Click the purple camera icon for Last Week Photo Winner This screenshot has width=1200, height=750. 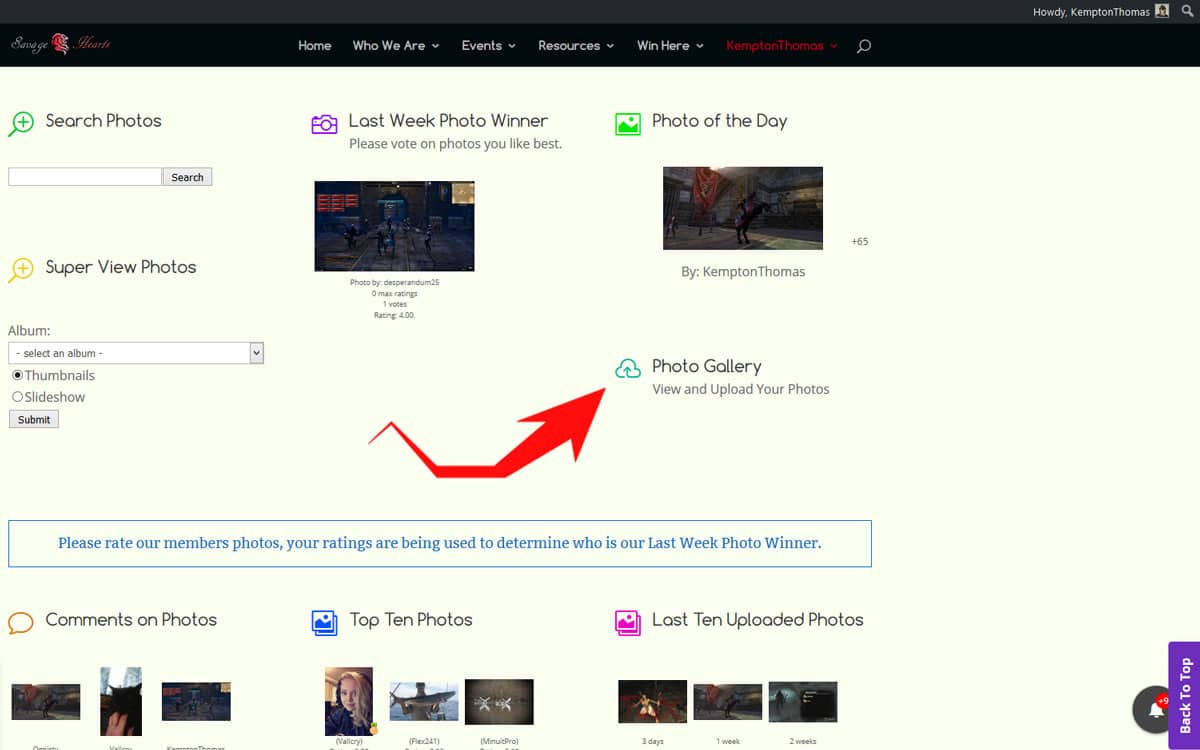[x=324, y=124]
